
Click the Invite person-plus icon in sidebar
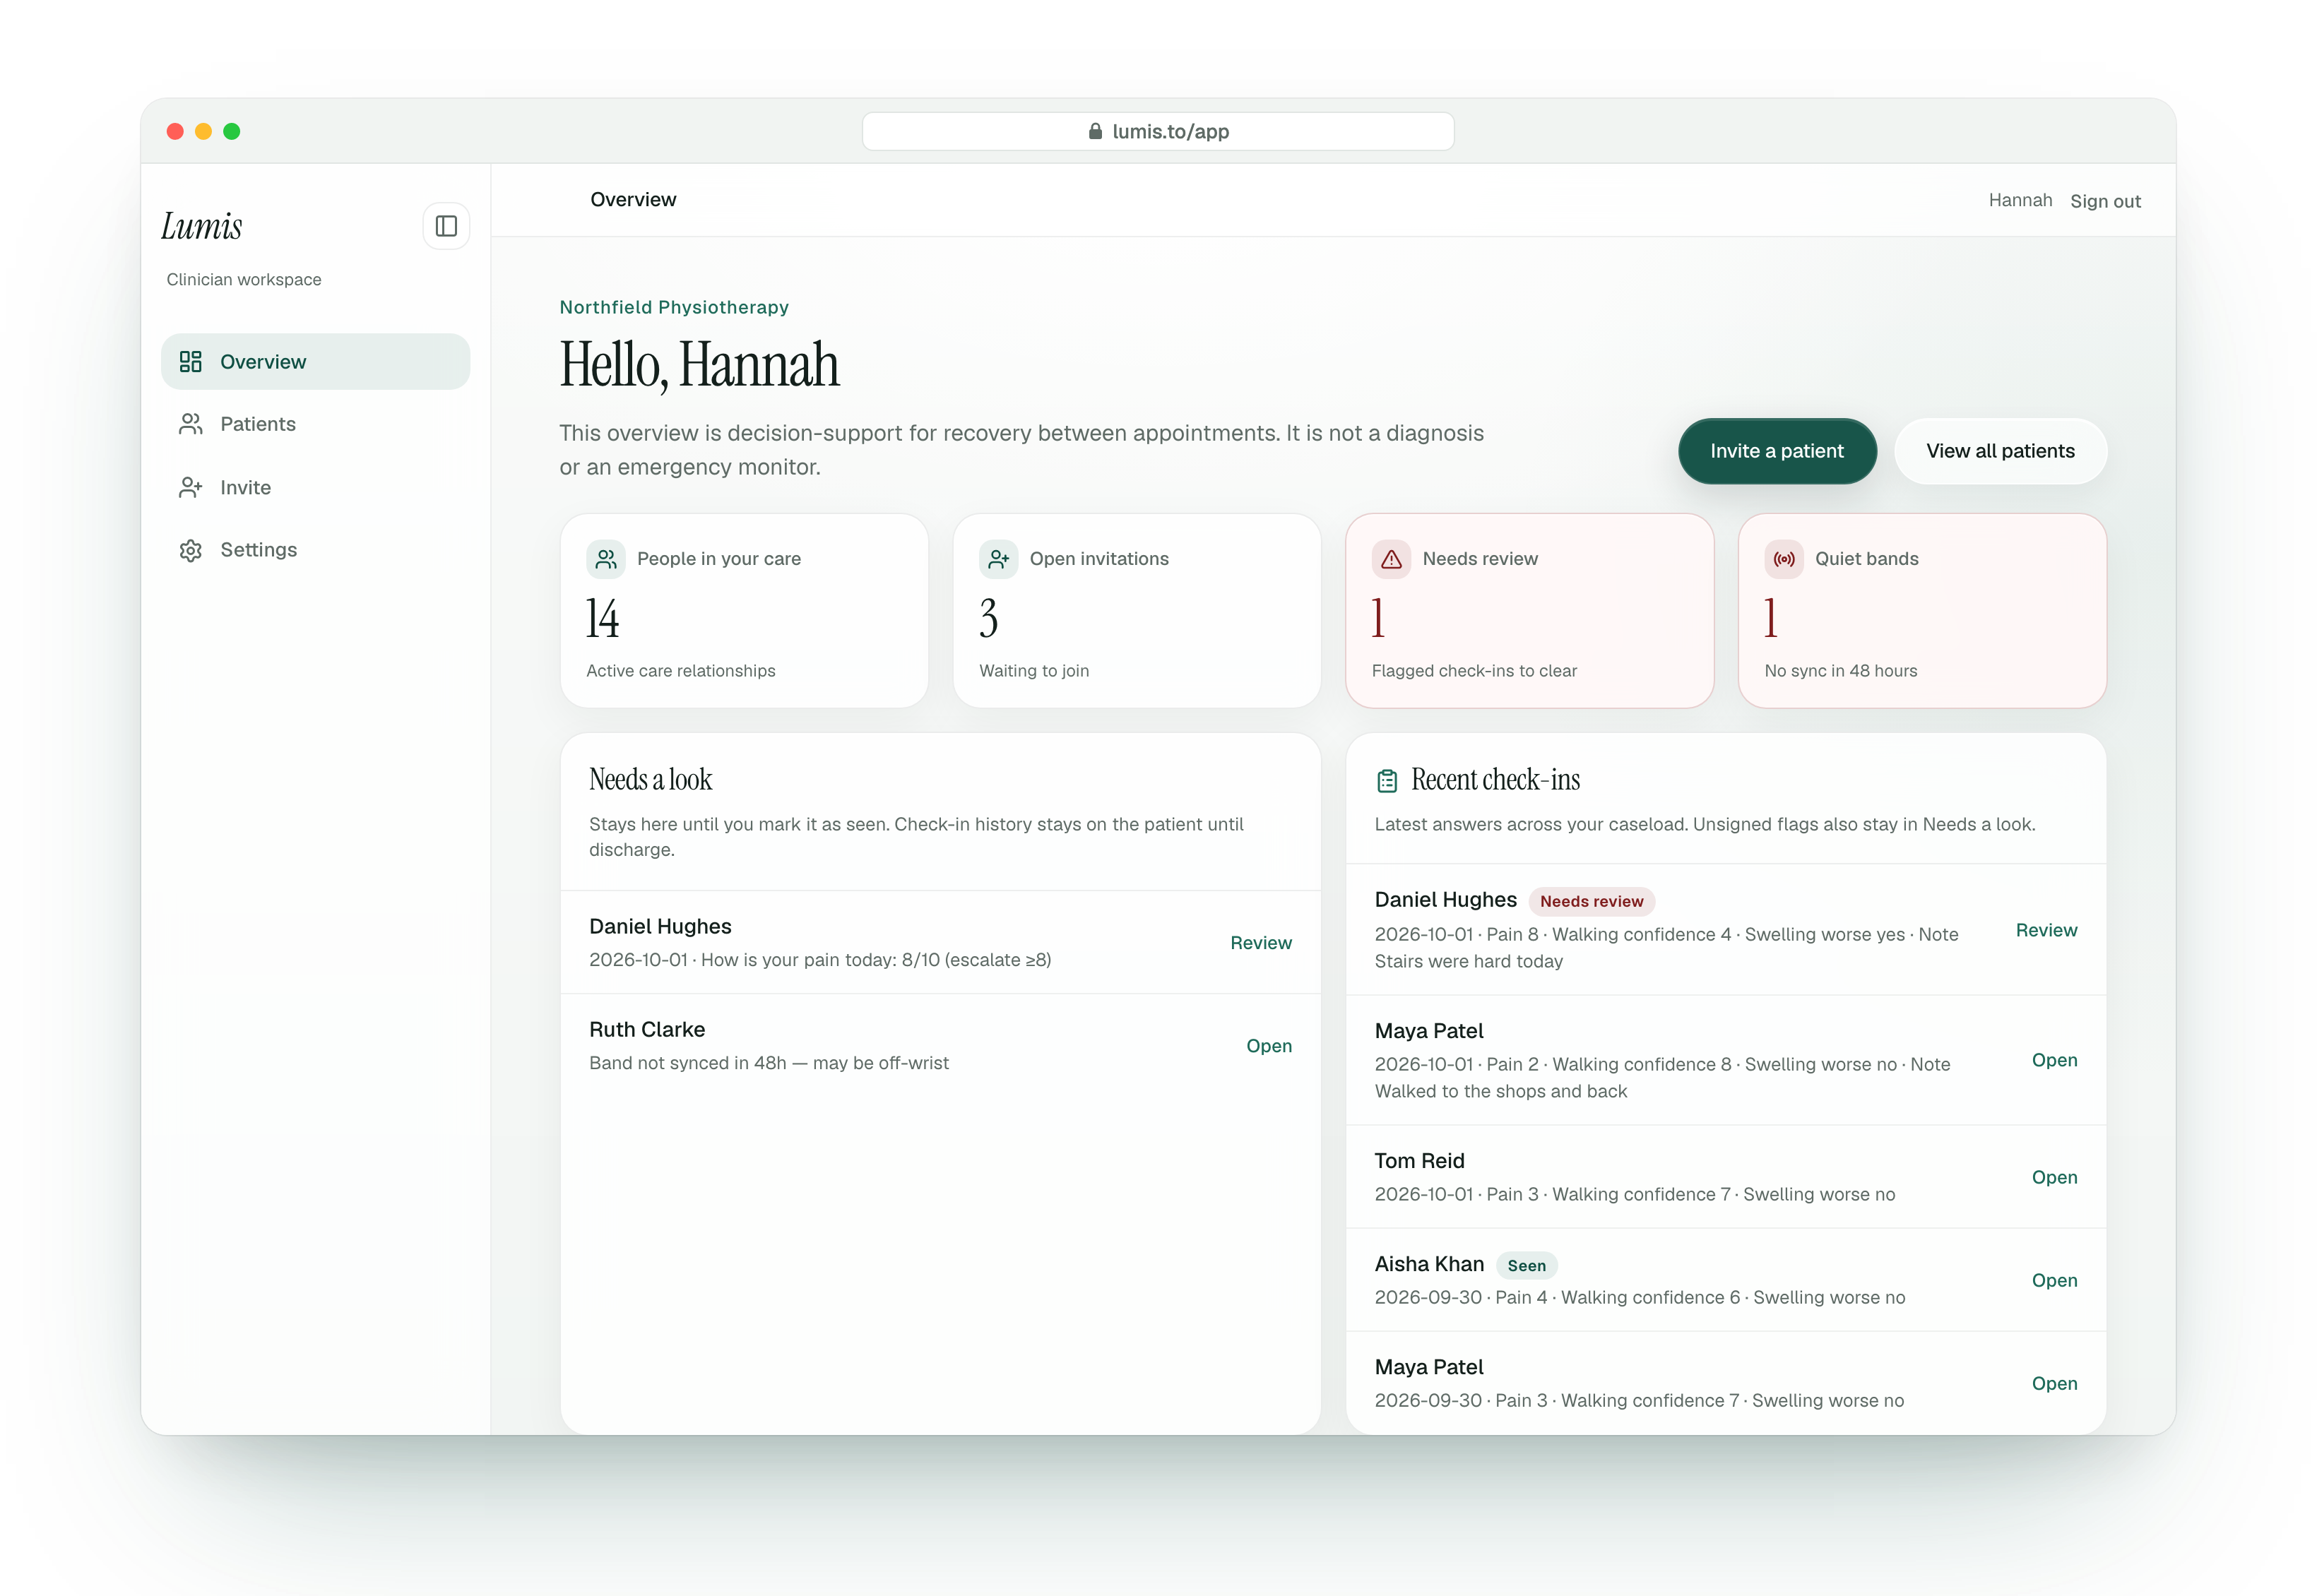point(190,487)
